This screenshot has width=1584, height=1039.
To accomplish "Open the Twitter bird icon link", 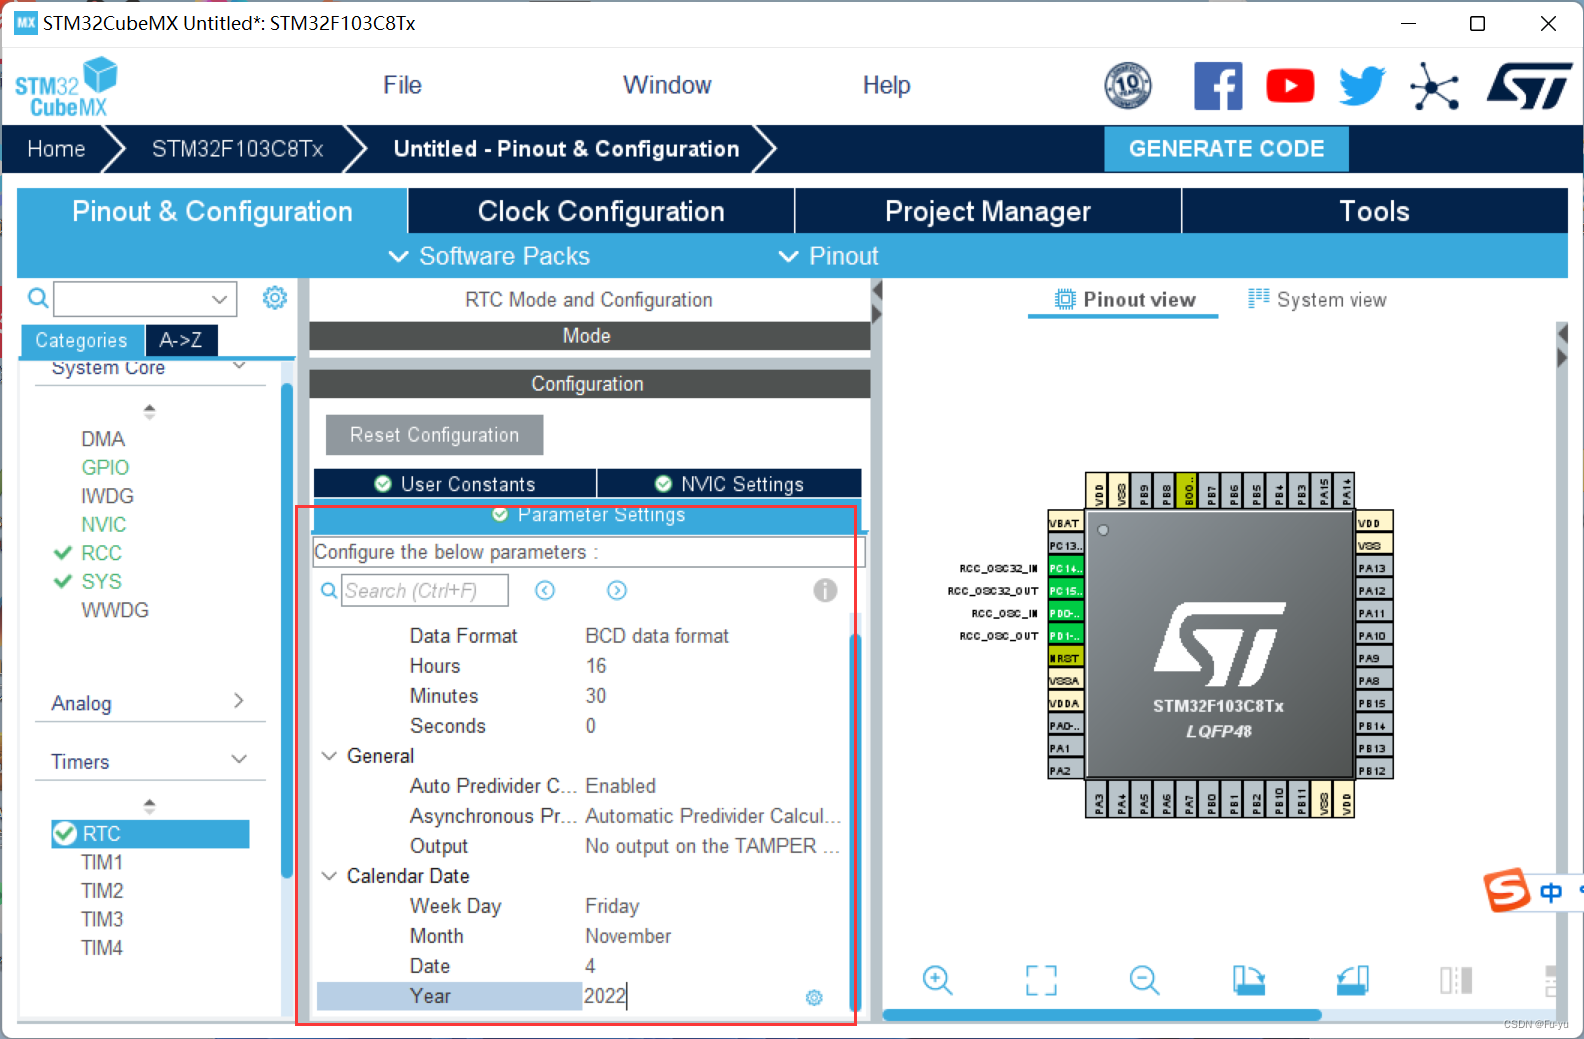I will (x=1362, y=86).
